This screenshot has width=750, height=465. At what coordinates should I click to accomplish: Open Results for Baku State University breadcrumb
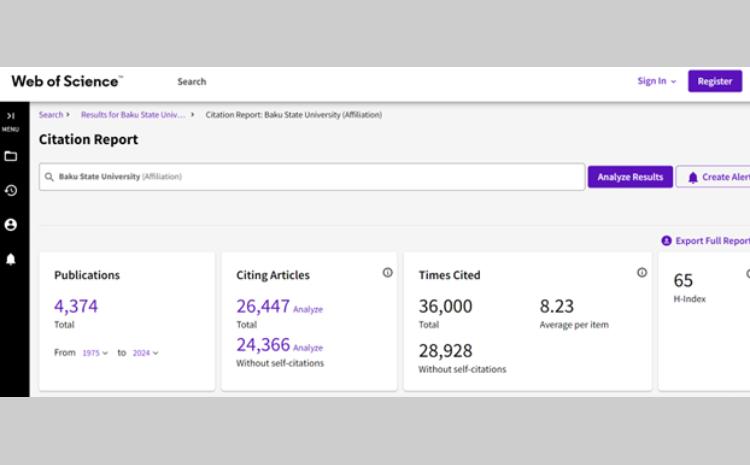(133, 115)
